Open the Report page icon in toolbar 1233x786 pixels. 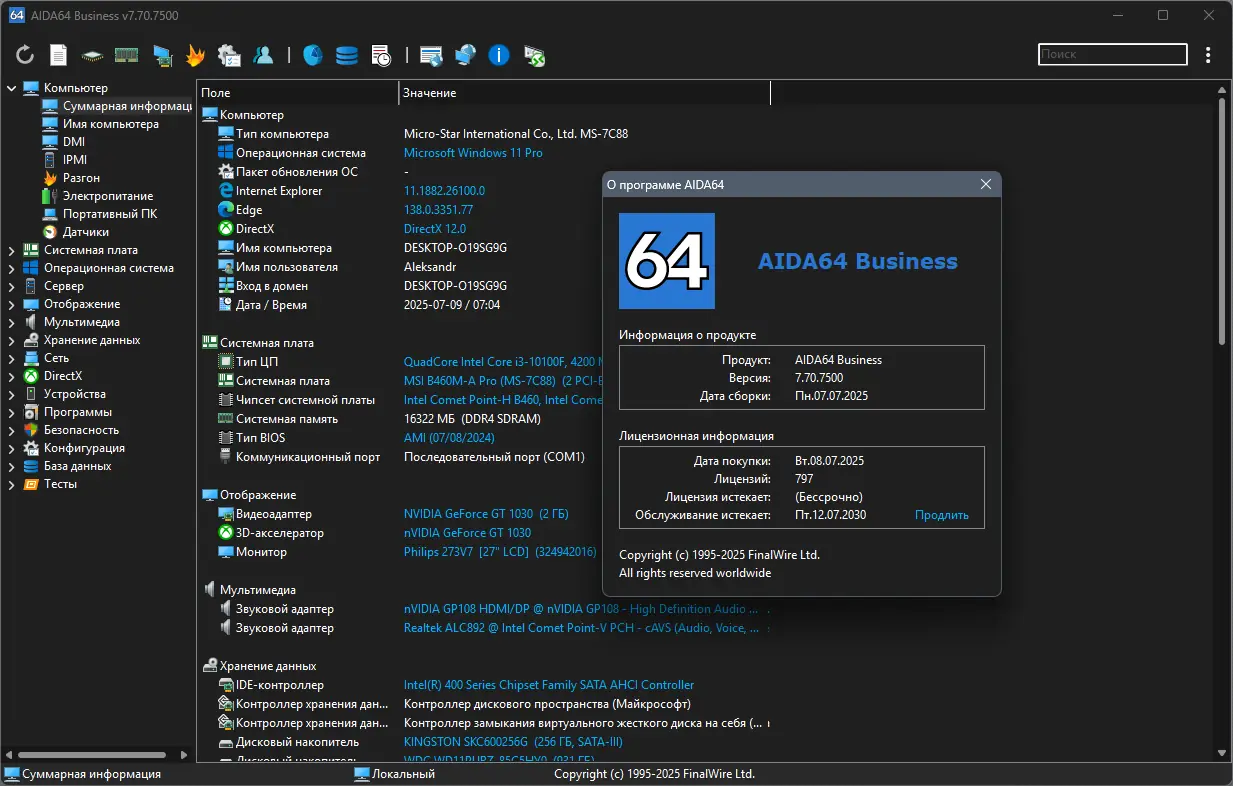click(x=59, y=55)
